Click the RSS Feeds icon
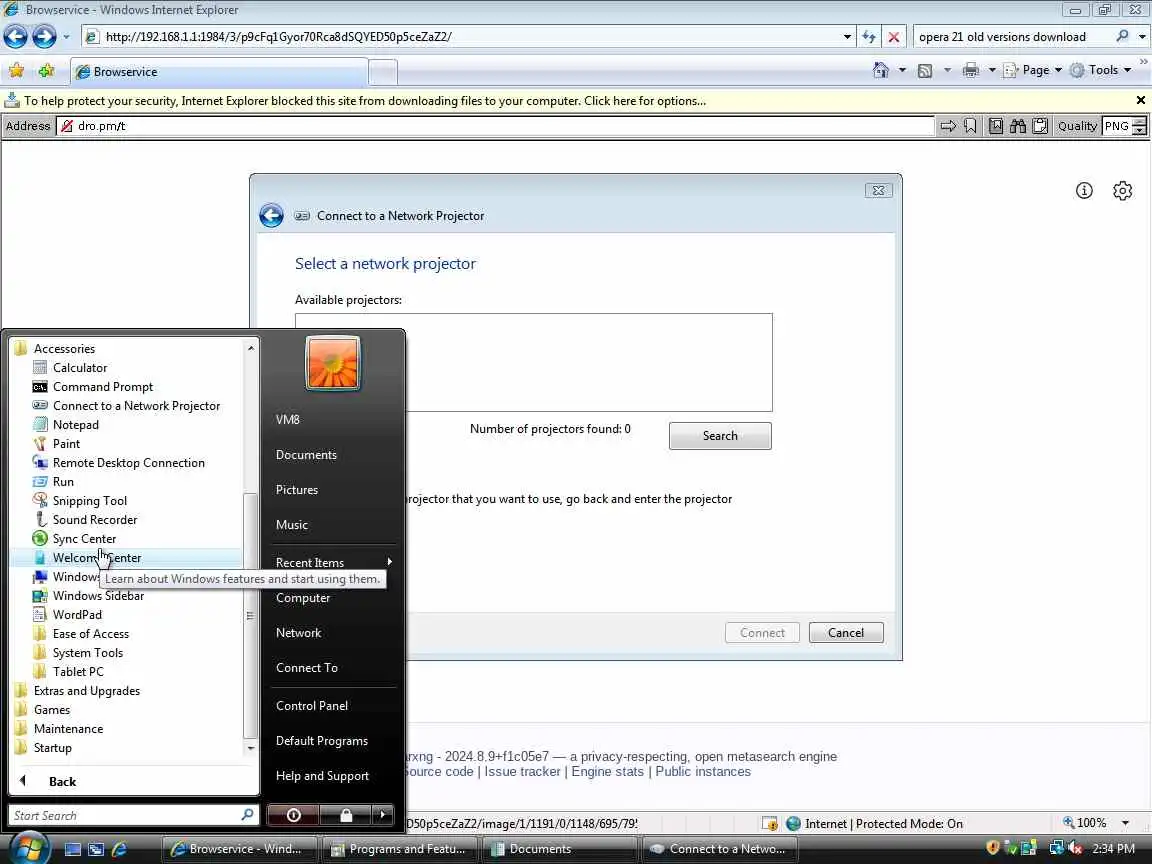The image size is (1152, 864). 925,71
